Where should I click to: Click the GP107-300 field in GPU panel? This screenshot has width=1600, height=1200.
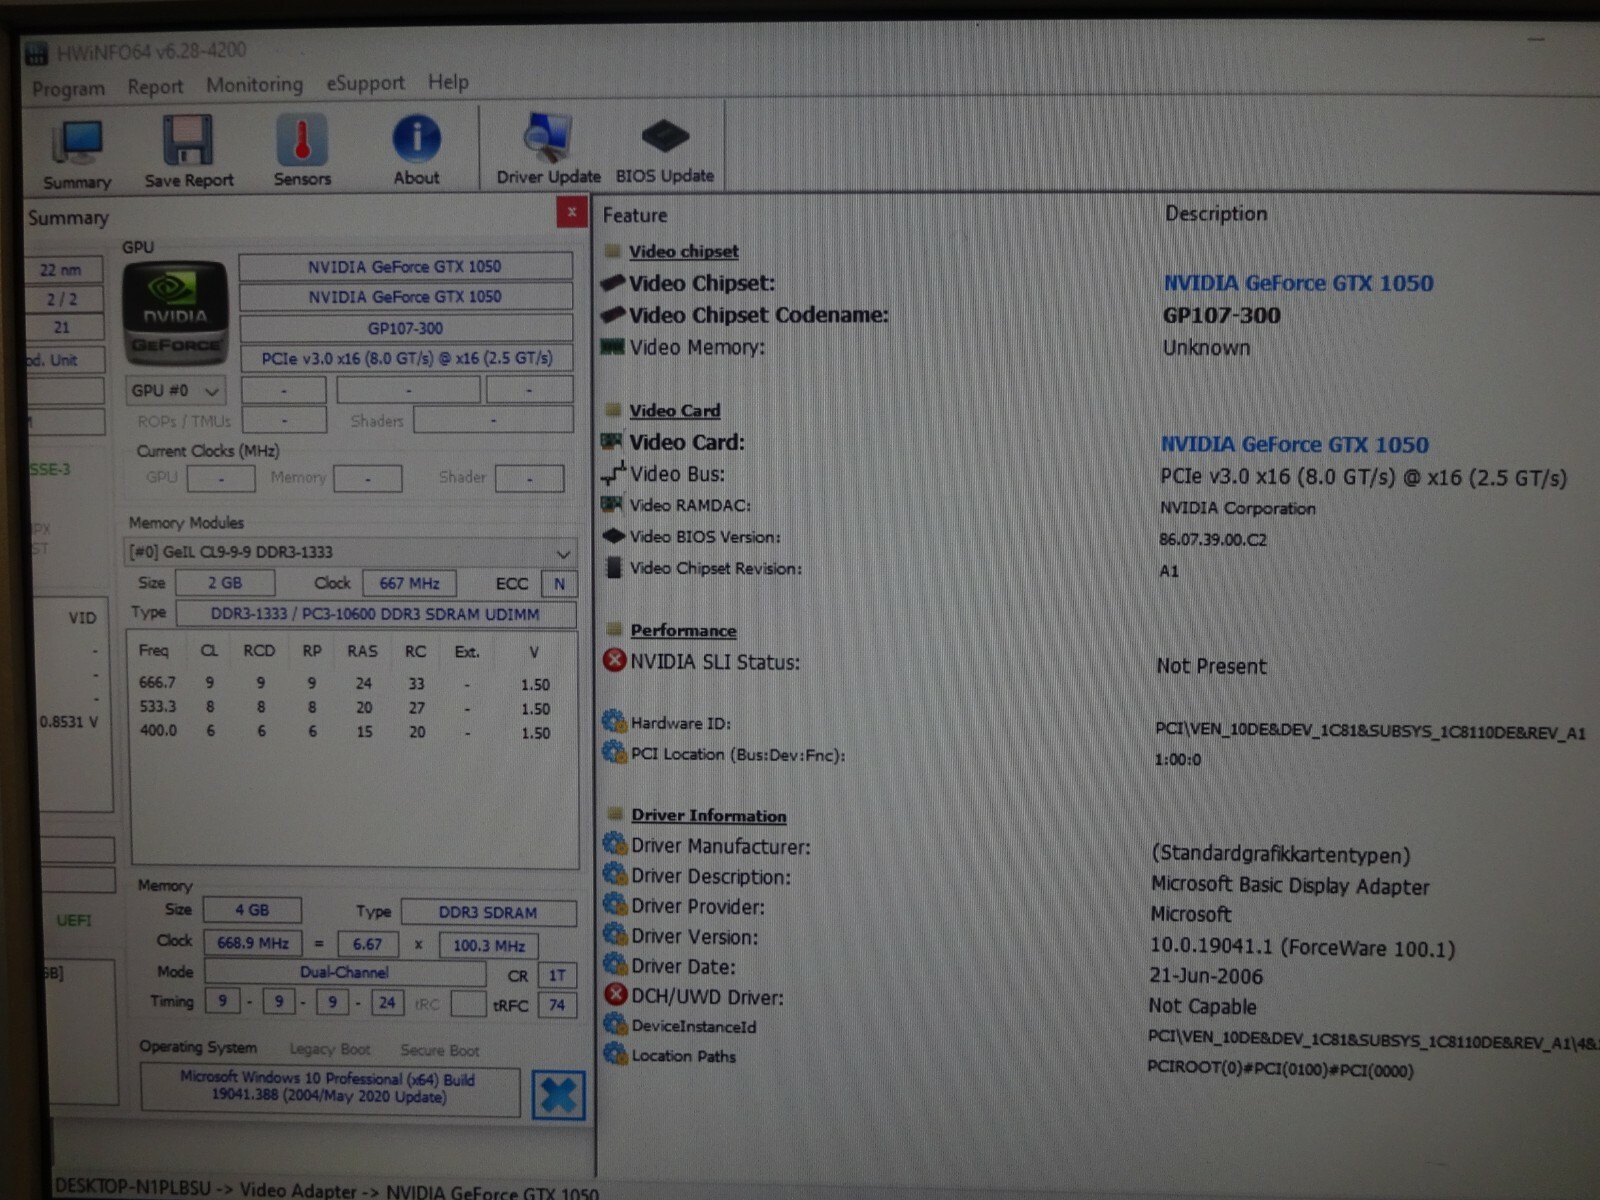click(x=405, y=328)
